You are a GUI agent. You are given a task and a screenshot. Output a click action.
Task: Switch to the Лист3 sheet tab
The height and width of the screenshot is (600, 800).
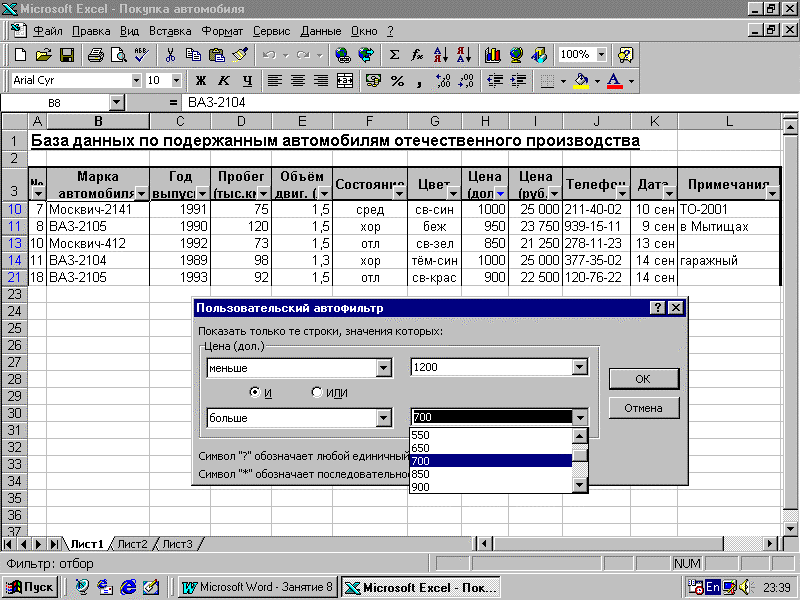click(178, 544)
